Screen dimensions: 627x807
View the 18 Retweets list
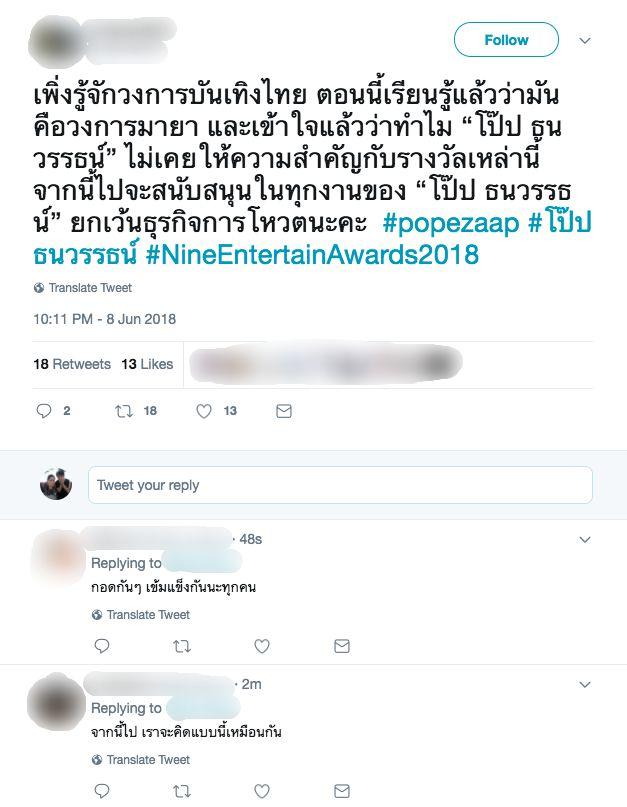tap(72, 364)
